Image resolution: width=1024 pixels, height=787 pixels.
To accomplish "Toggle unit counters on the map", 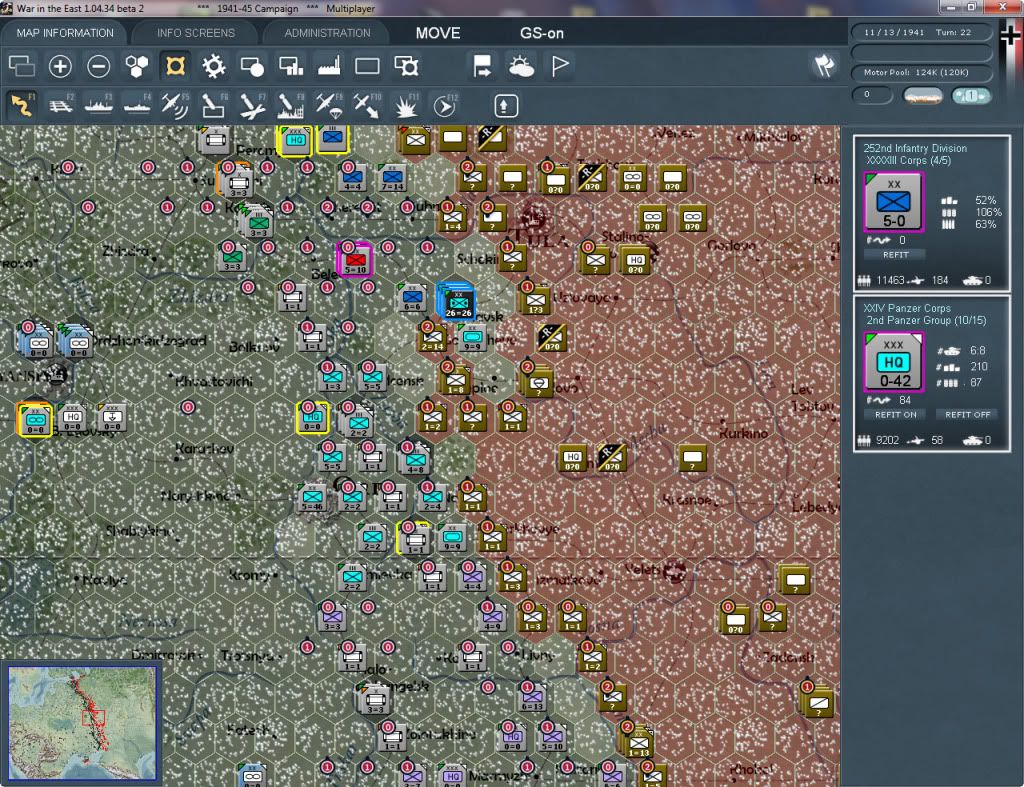I will pos(21,66).
